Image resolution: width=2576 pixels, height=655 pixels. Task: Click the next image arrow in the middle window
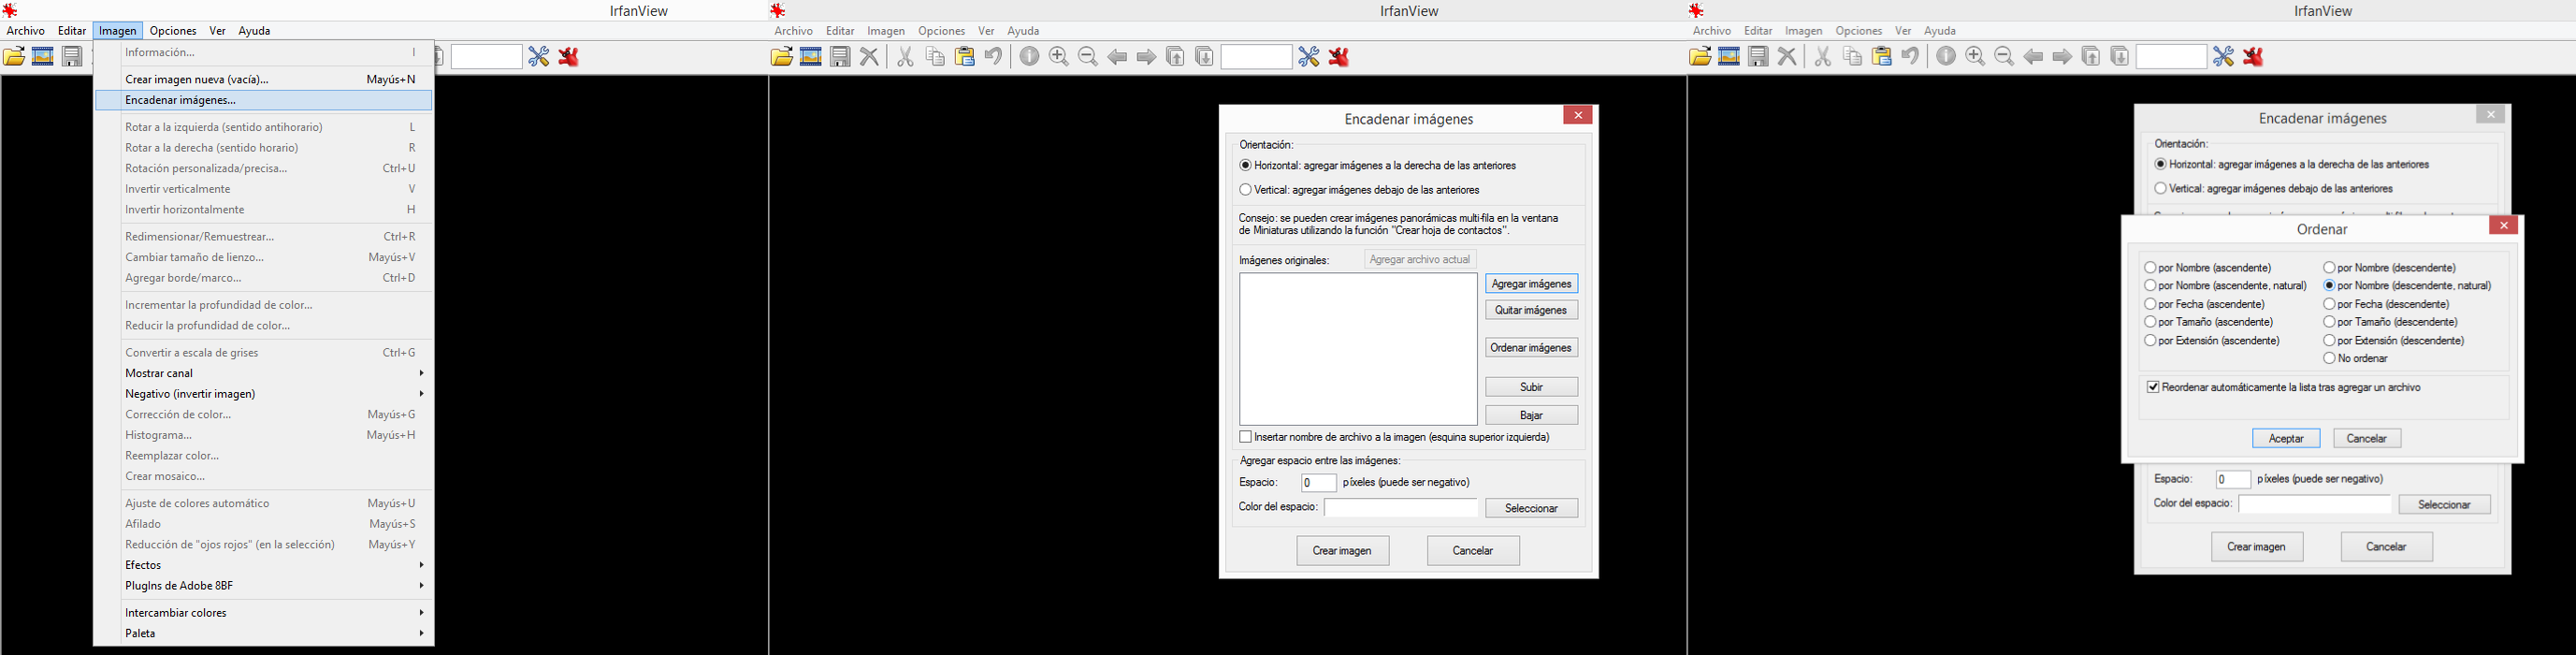pyautogui.click(x=1146, y=57)
